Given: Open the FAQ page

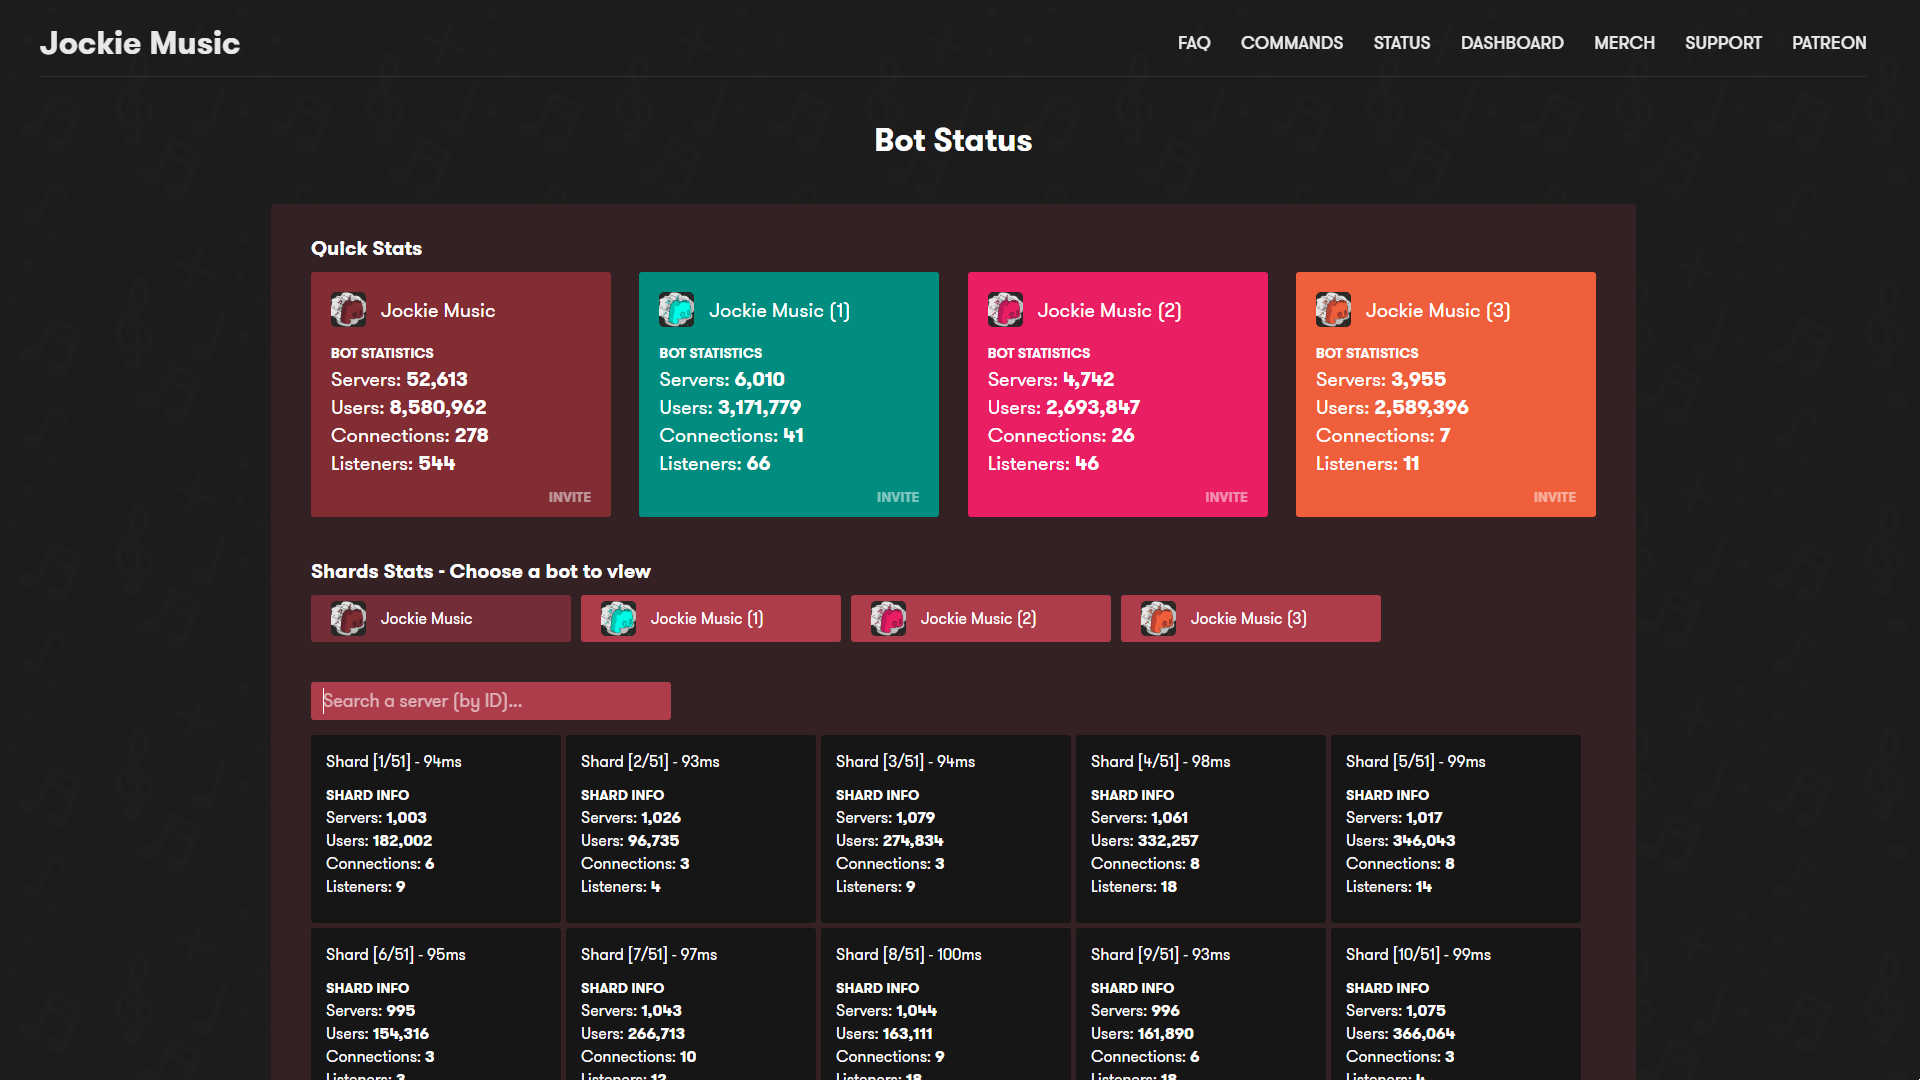Looking at the screenshot, I should pyautogui.click(x=1194, y=43).
